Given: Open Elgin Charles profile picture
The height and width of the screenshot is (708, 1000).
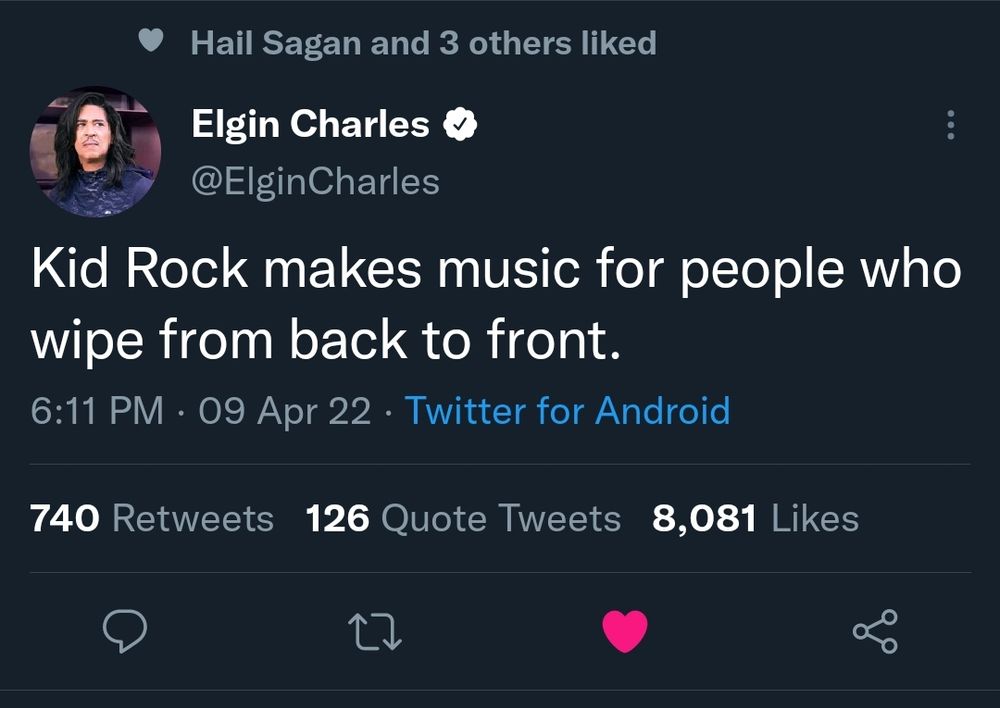Looking at the screenshot, I should (96, 150).
